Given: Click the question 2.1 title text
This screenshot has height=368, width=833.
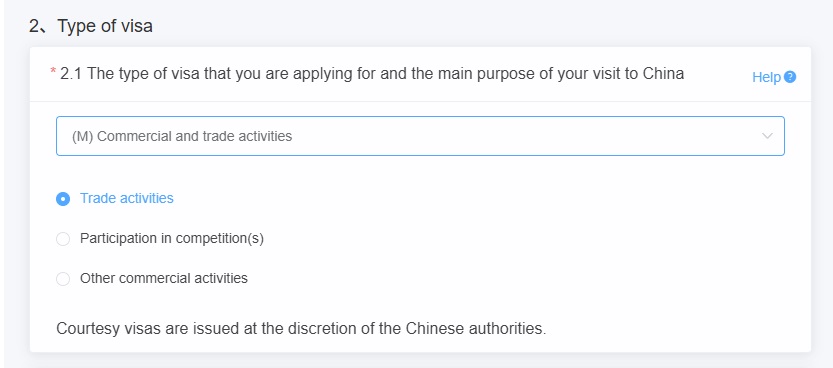Looking at the screenshot, I should click(372, 74).
